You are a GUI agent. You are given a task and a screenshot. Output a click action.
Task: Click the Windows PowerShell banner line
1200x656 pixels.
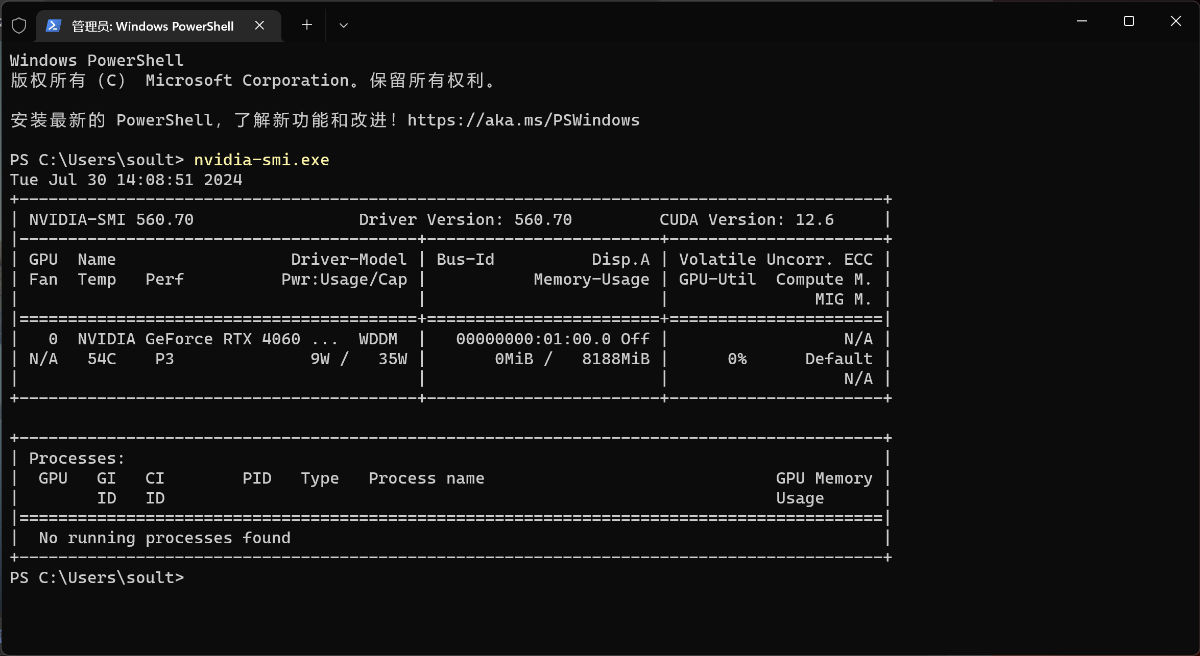[x=97, y=61]
